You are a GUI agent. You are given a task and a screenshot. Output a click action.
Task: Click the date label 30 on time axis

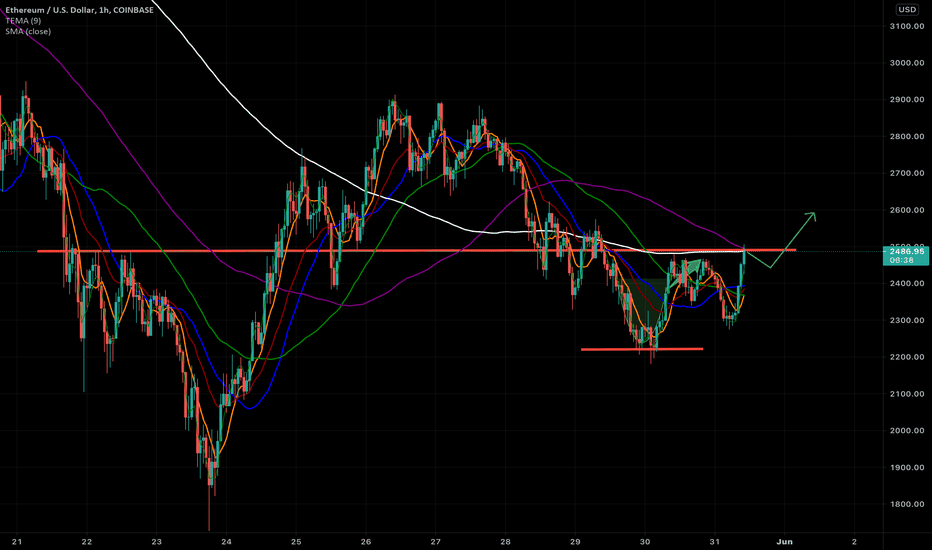[645, 542]
